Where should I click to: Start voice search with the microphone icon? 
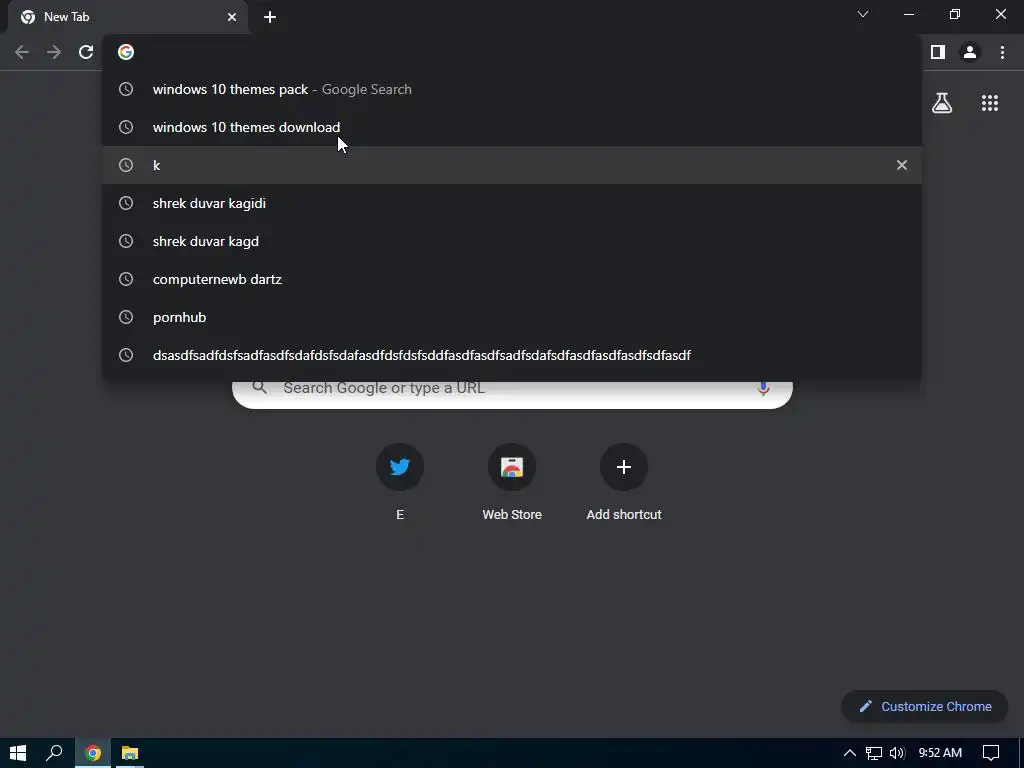[763, 389]
